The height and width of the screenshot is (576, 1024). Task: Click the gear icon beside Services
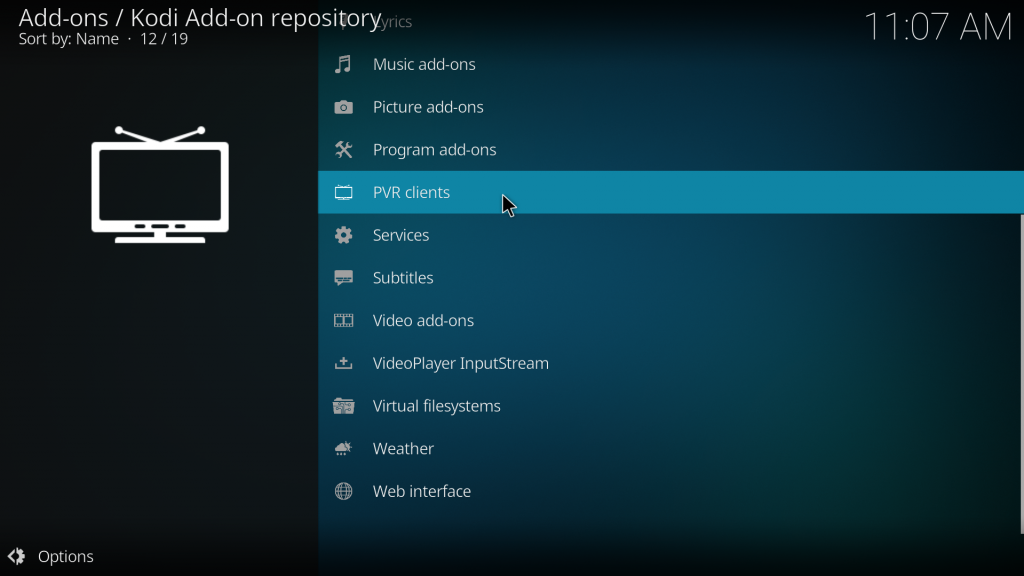(344, 235)
